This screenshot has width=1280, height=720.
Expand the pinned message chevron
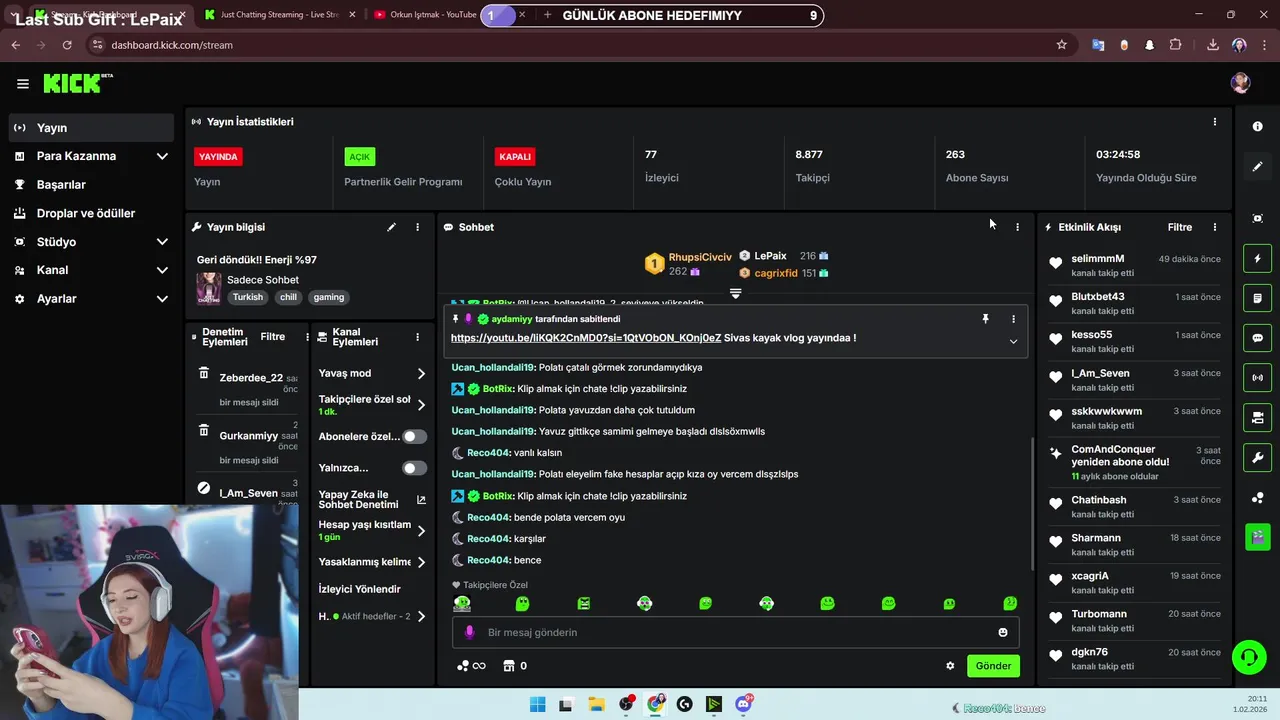1013,341
